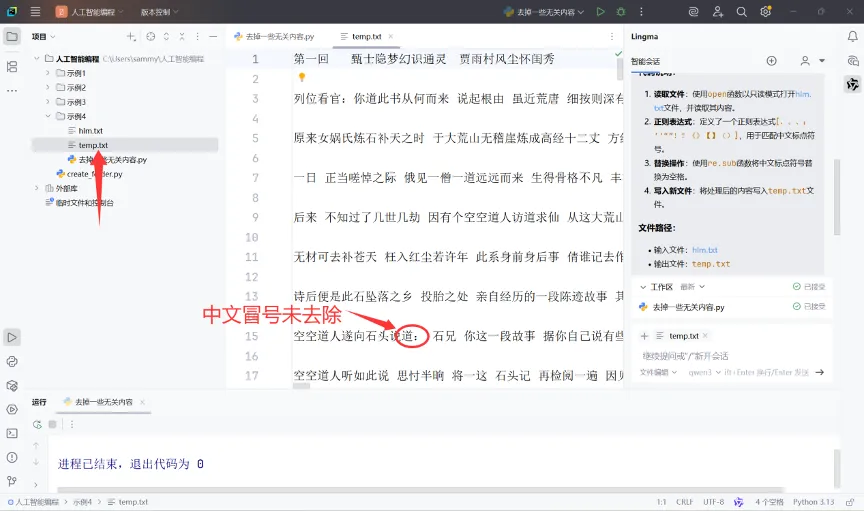Show more tool windows (three dots)
The image size is (864, 512).
click(x=12, y=90)
